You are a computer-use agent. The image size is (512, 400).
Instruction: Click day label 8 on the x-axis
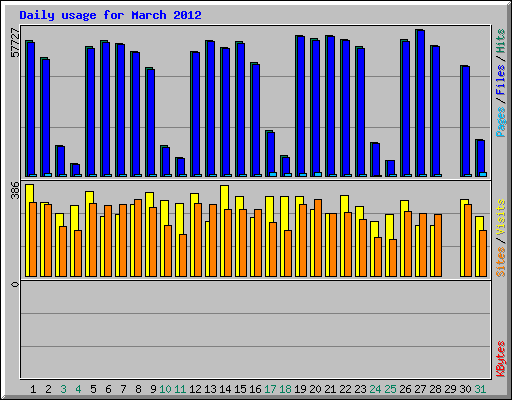click(138, 389)
